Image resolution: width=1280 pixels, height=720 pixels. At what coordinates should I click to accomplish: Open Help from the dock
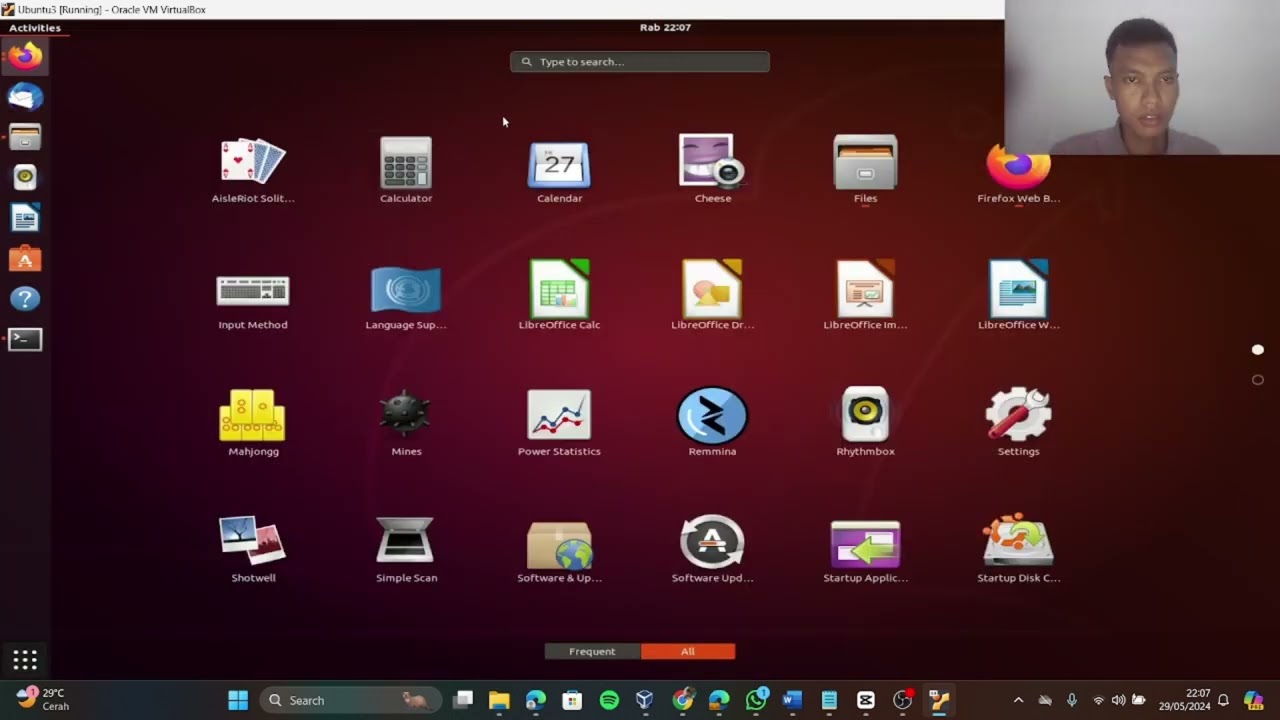click(x=25, y=298)
